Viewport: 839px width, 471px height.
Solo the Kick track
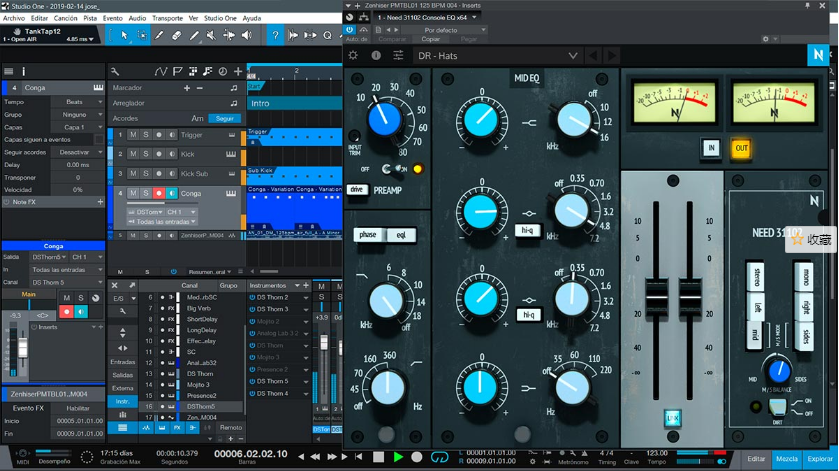coord(146,154)
